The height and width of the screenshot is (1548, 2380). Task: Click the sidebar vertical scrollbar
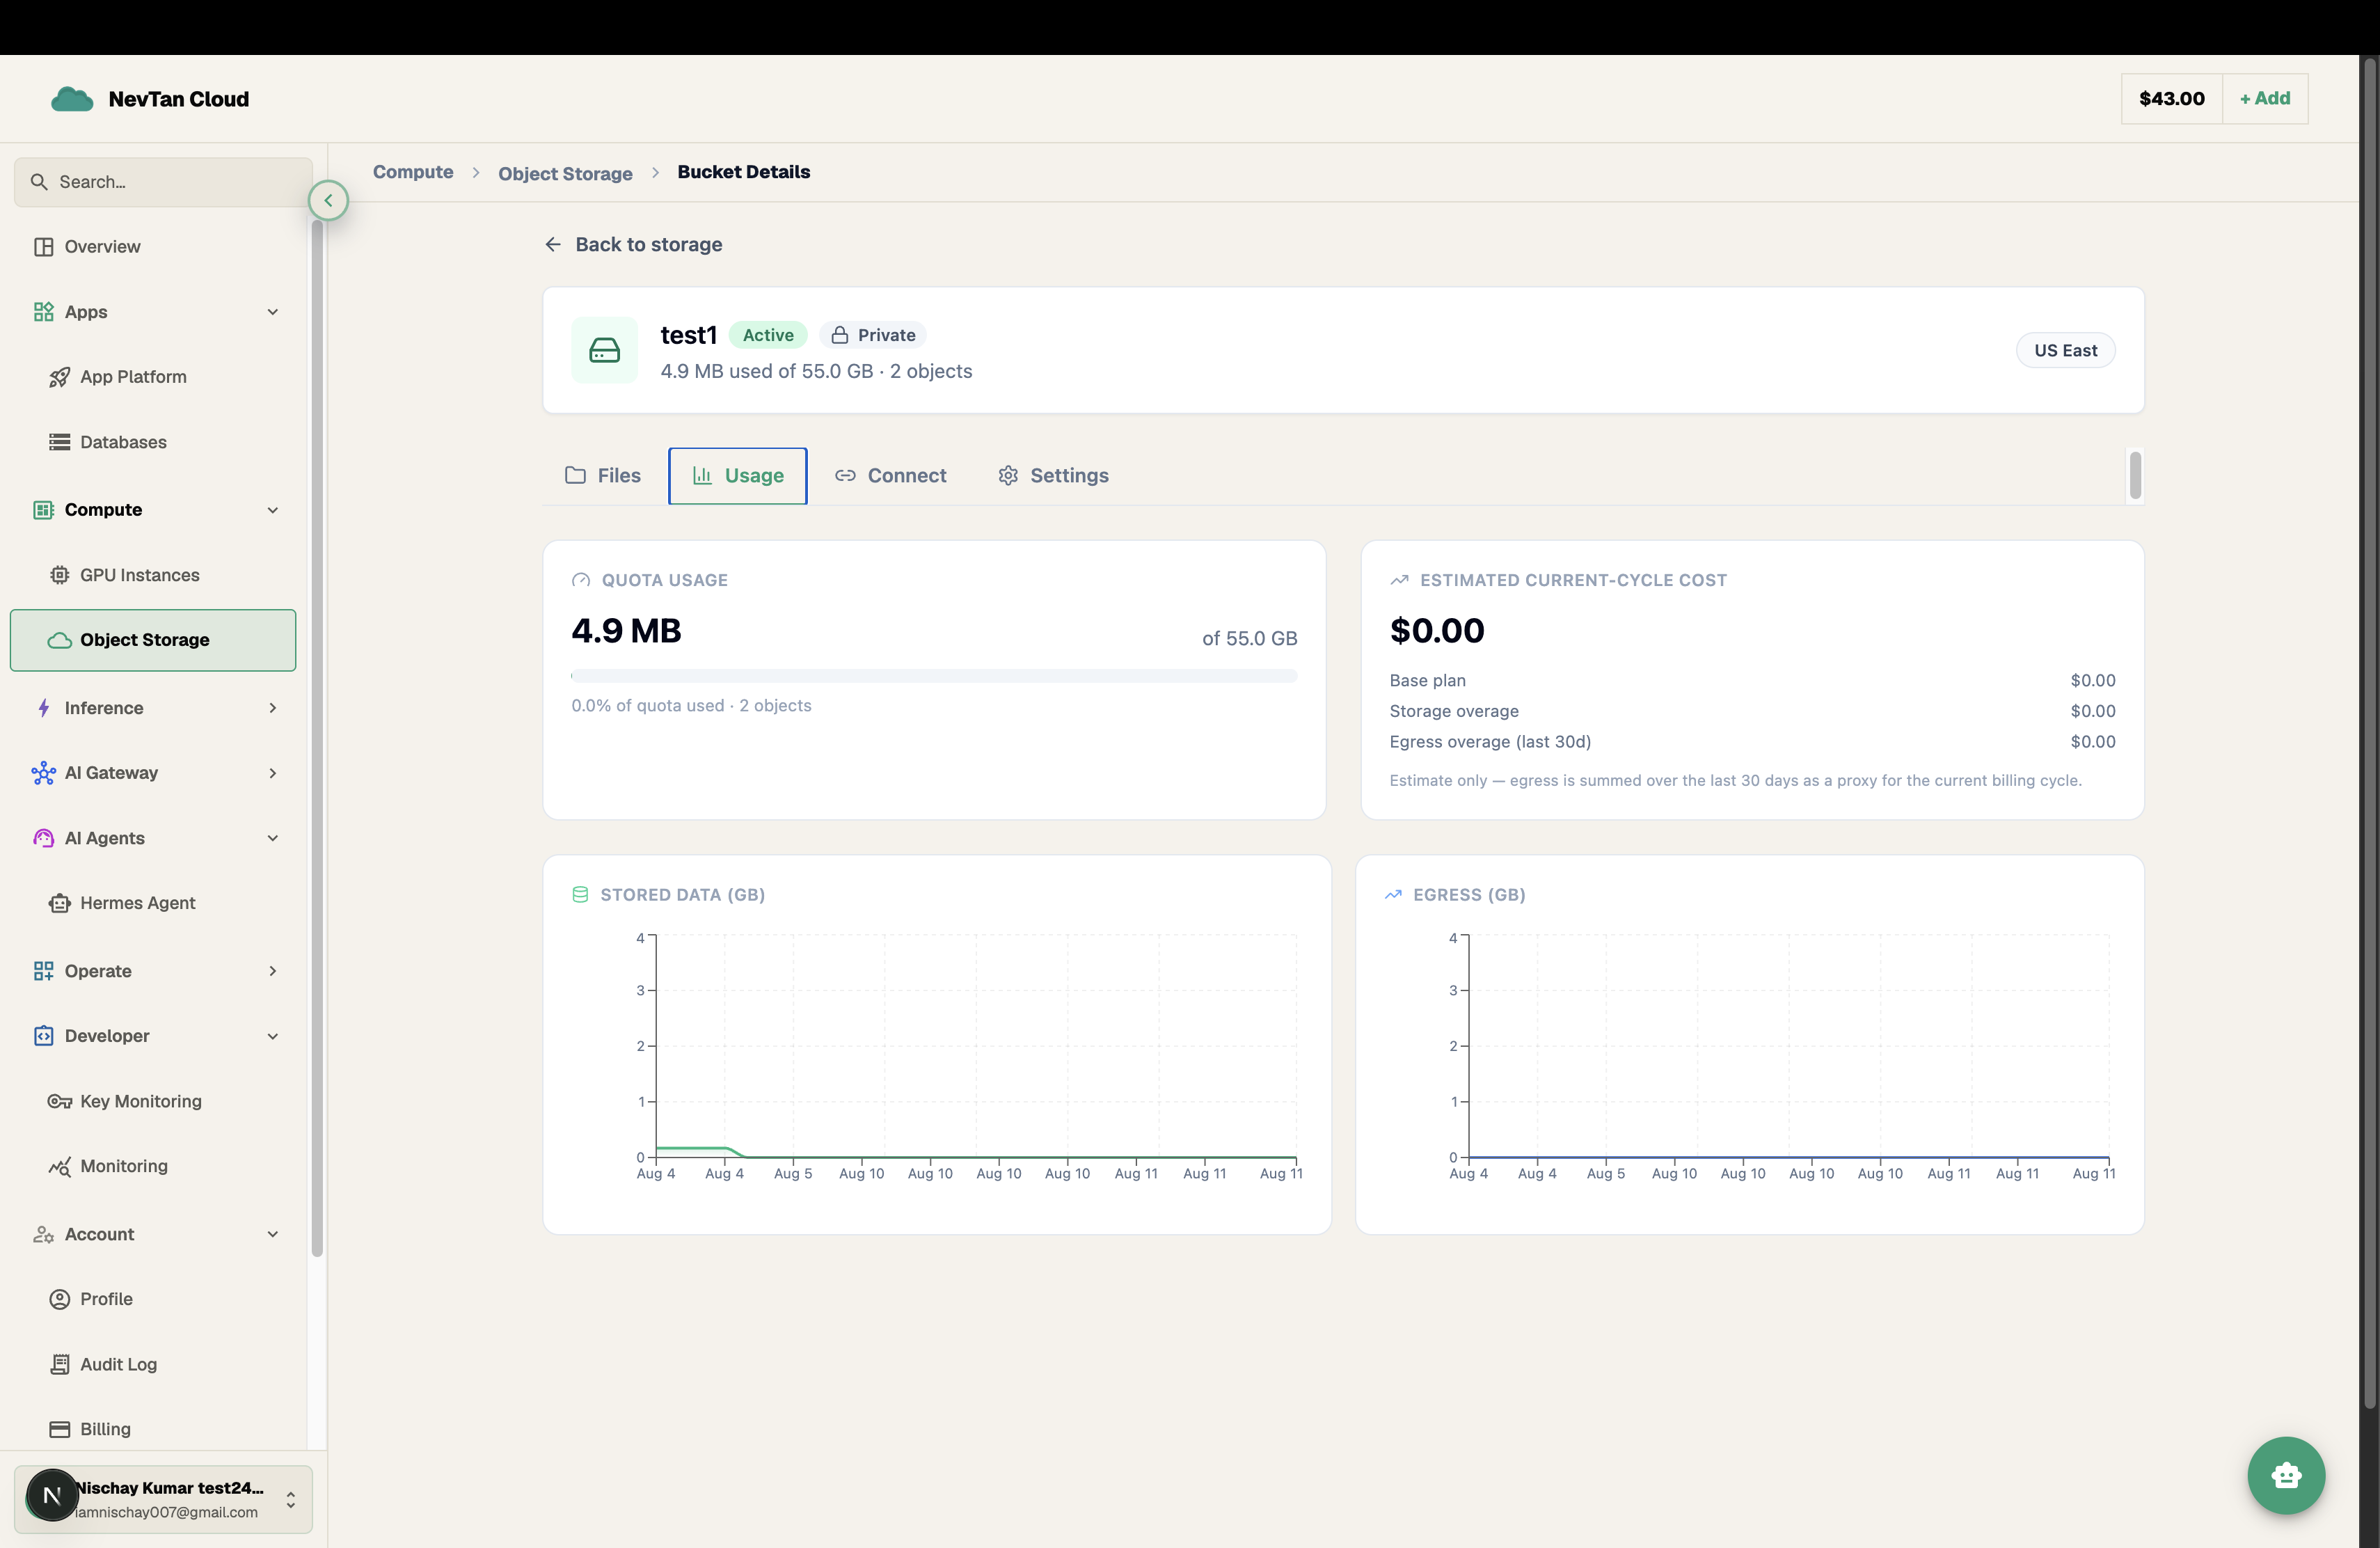coord(317,738)
